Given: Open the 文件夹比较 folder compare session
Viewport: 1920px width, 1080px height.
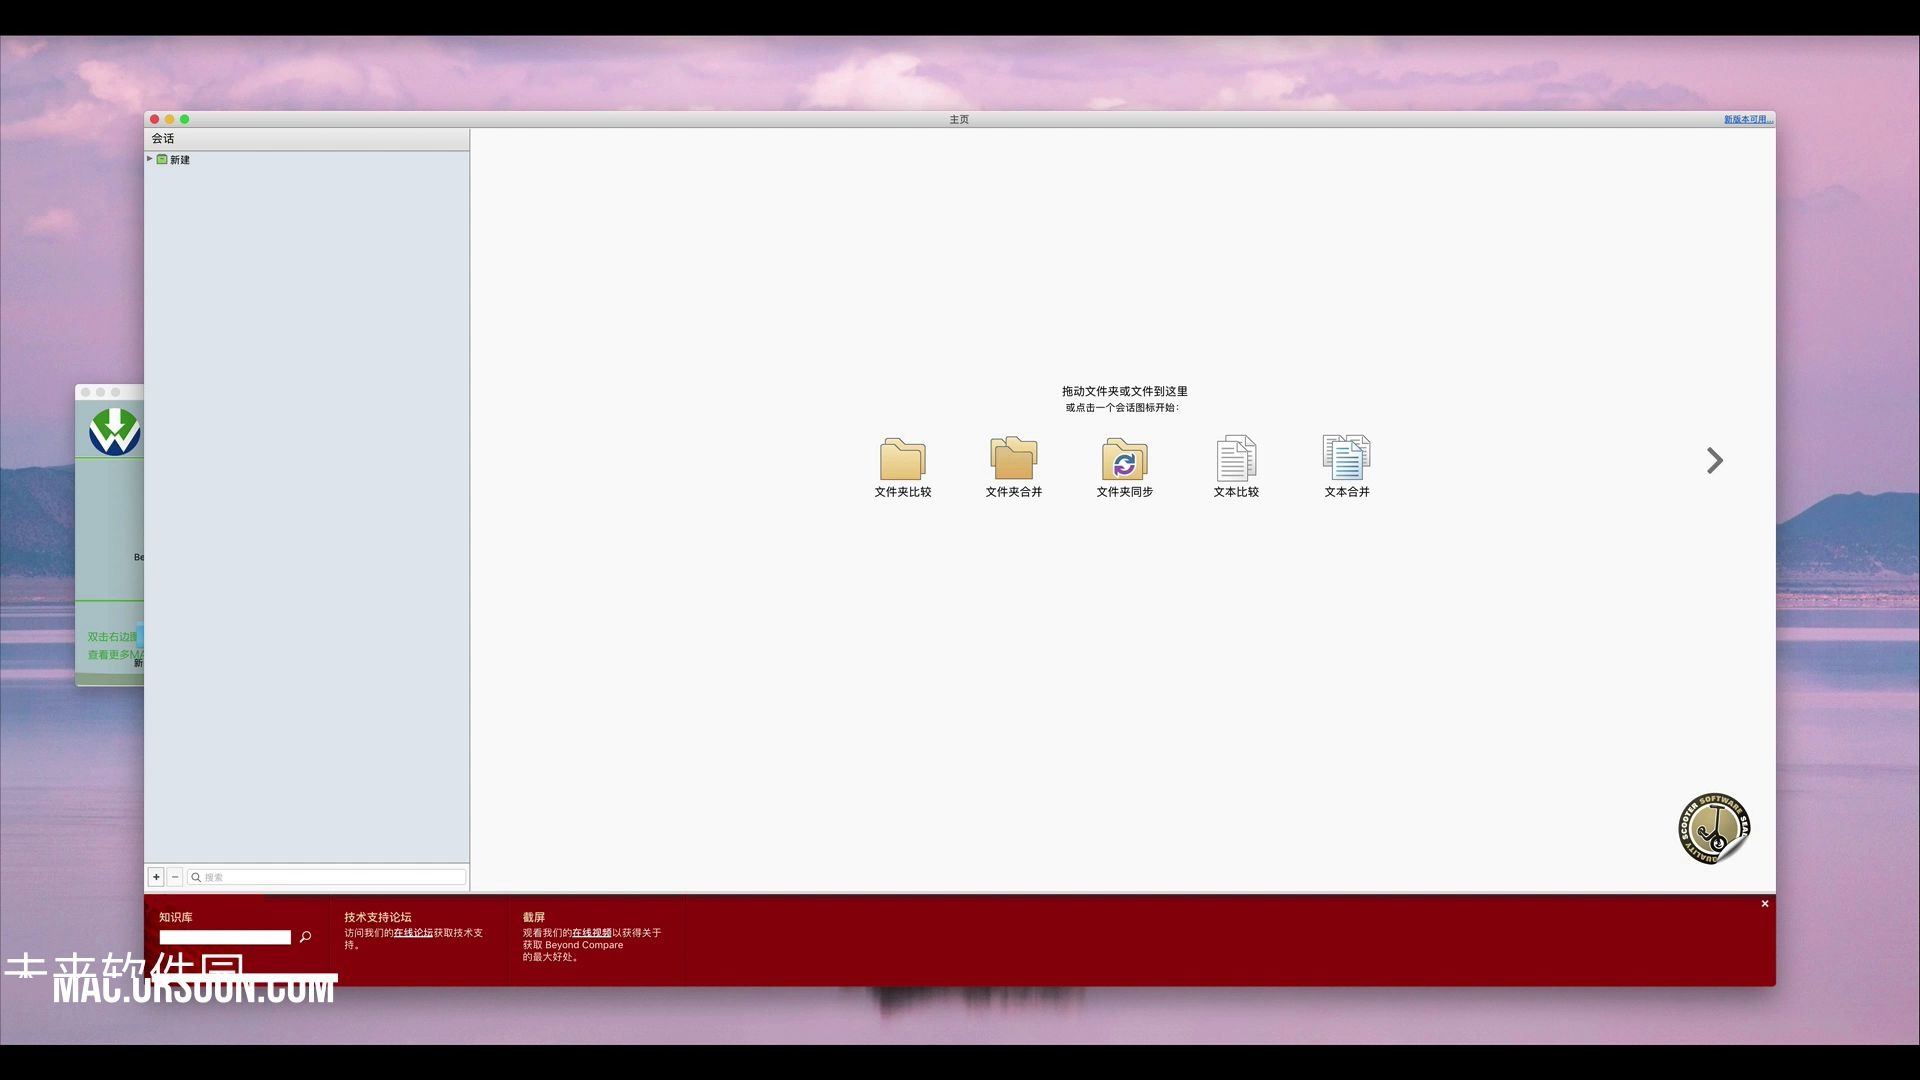Looking at the screenshot, I should 902,467.
